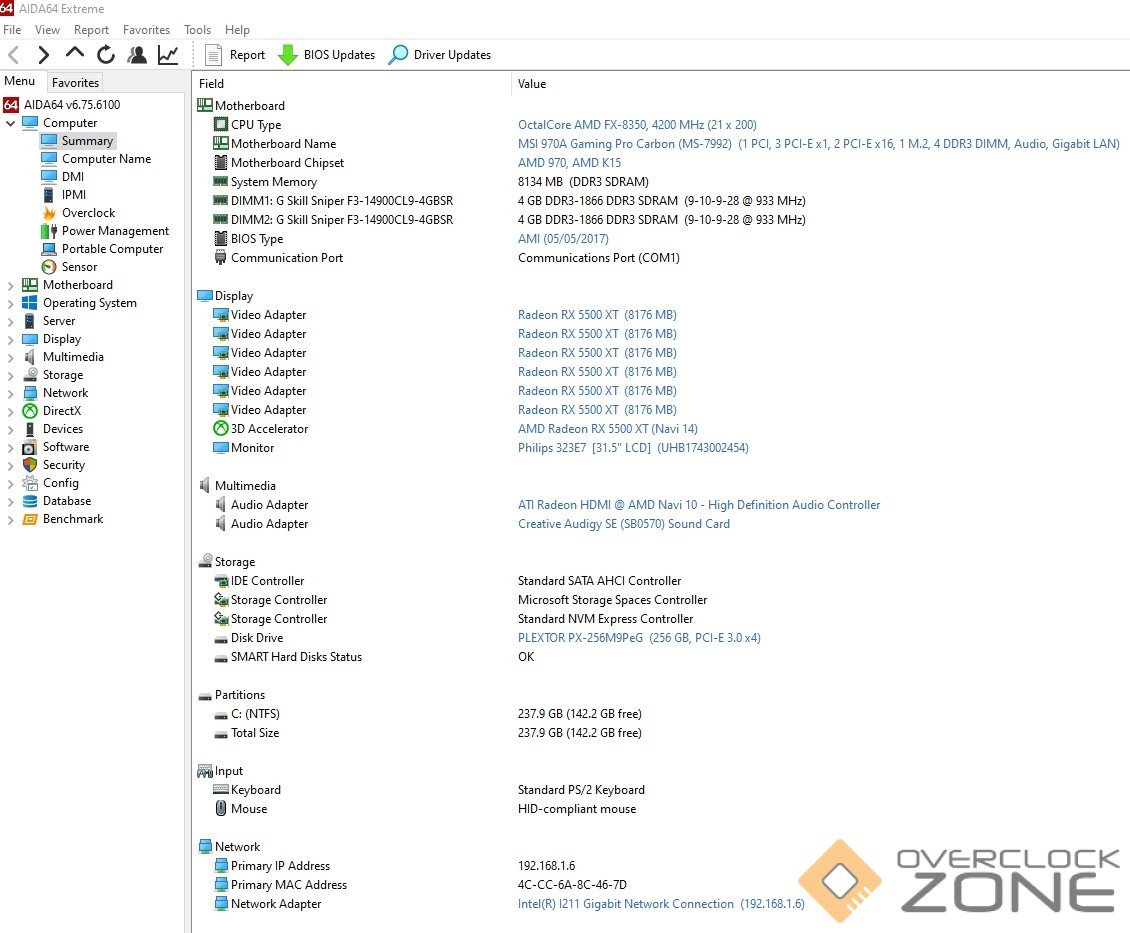Expand the DirectX tree node
Viewport: 1130px width, 933px height.
point(11,411)
